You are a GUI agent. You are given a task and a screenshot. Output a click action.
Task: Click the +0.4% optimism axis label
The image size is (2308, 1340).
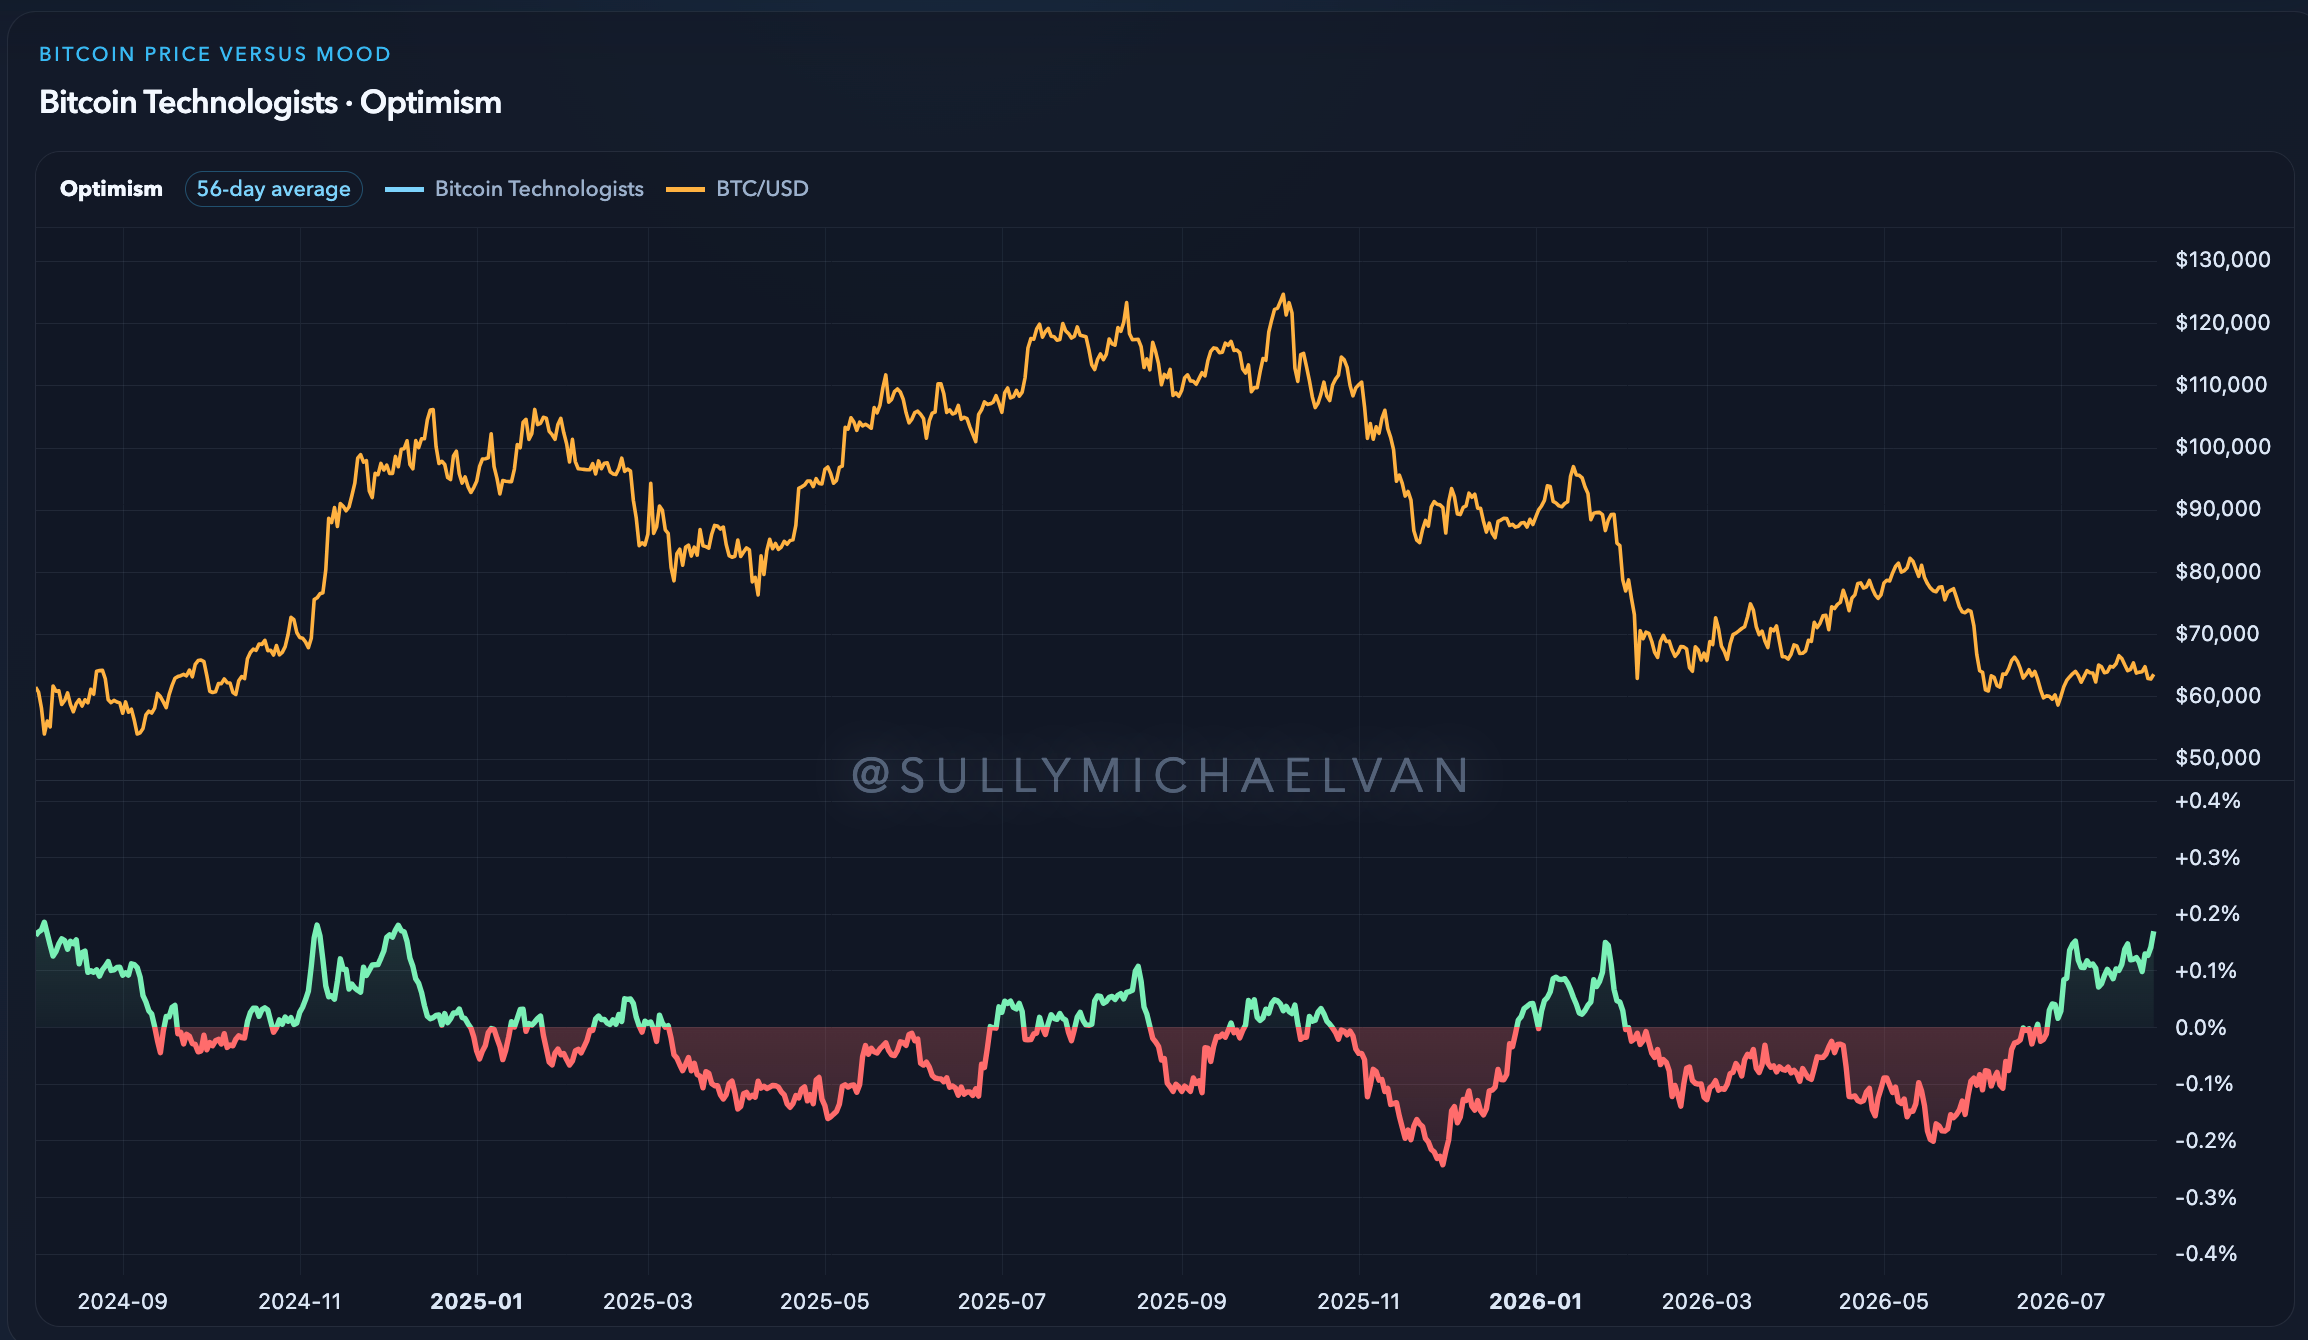coord(2207,801)
